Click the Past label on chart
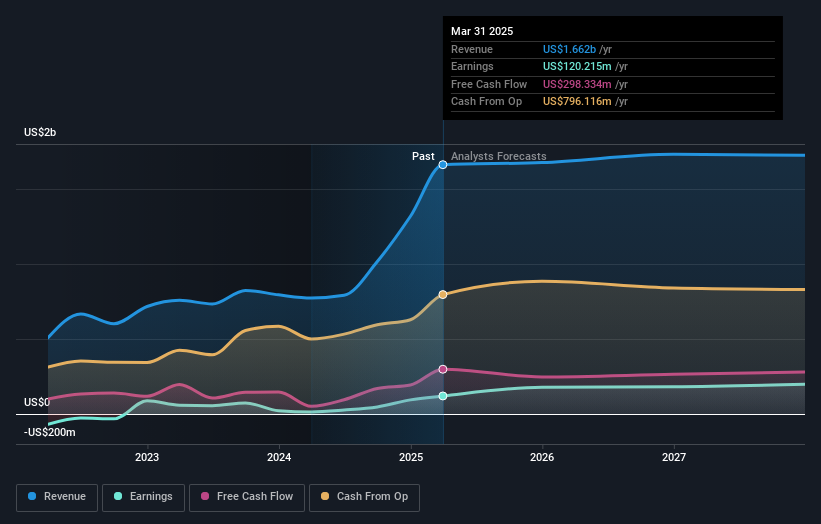Viewport: 821px width, 524px height. coord(423,157)
